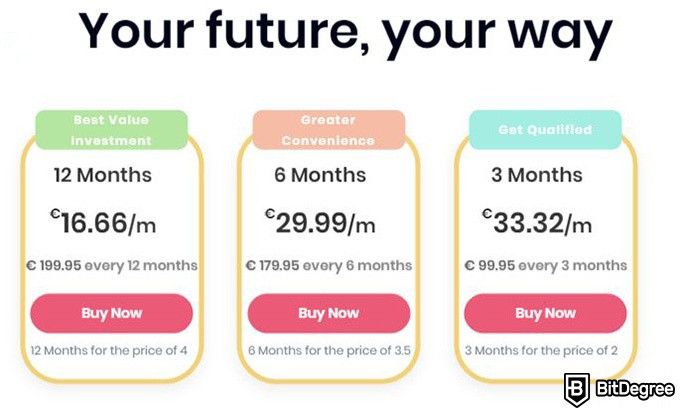
Task: Click Buy Now for 3 Months plan
Action: pos(546,313)
